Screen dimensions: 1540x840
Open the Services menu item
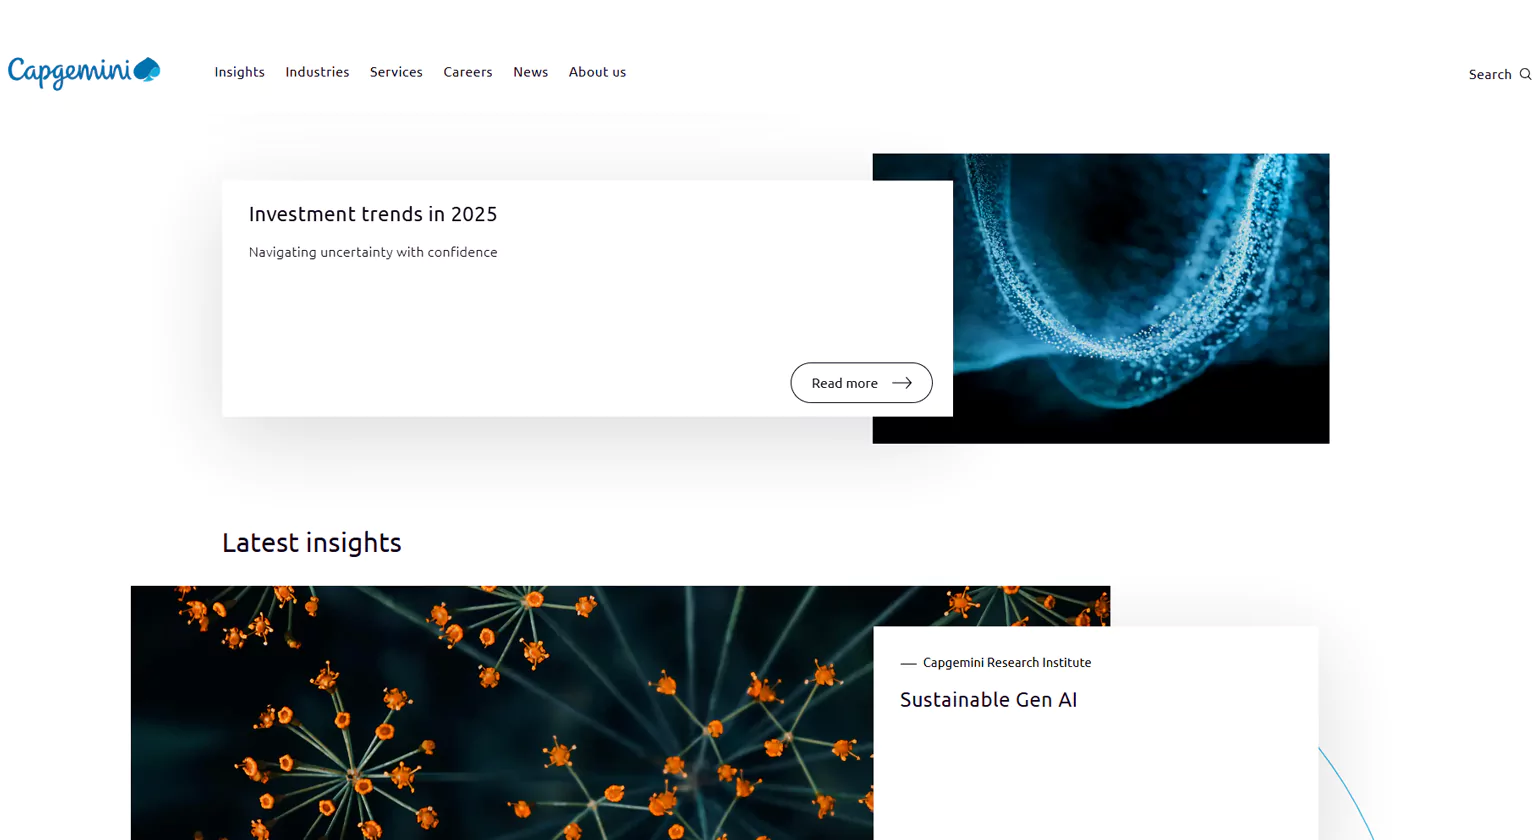pos(396,71)
